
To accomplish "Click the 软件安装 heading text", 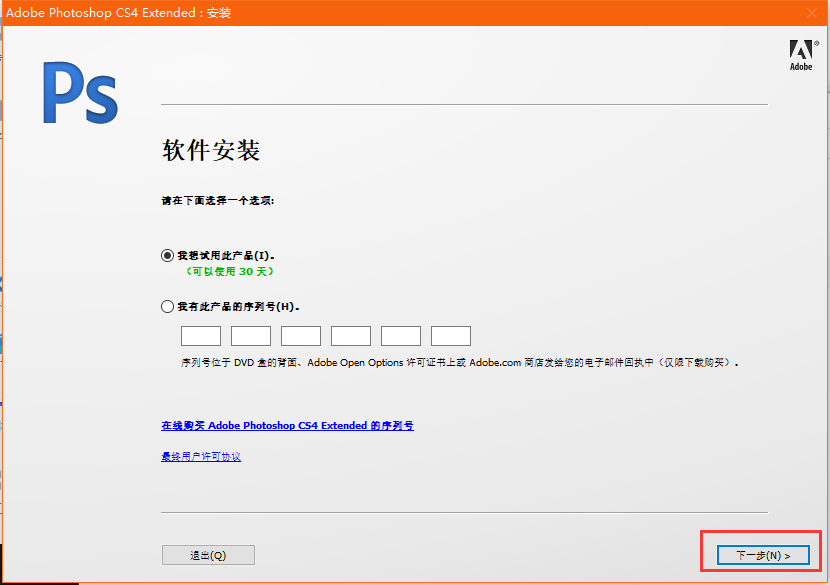I will click(211, 151).
